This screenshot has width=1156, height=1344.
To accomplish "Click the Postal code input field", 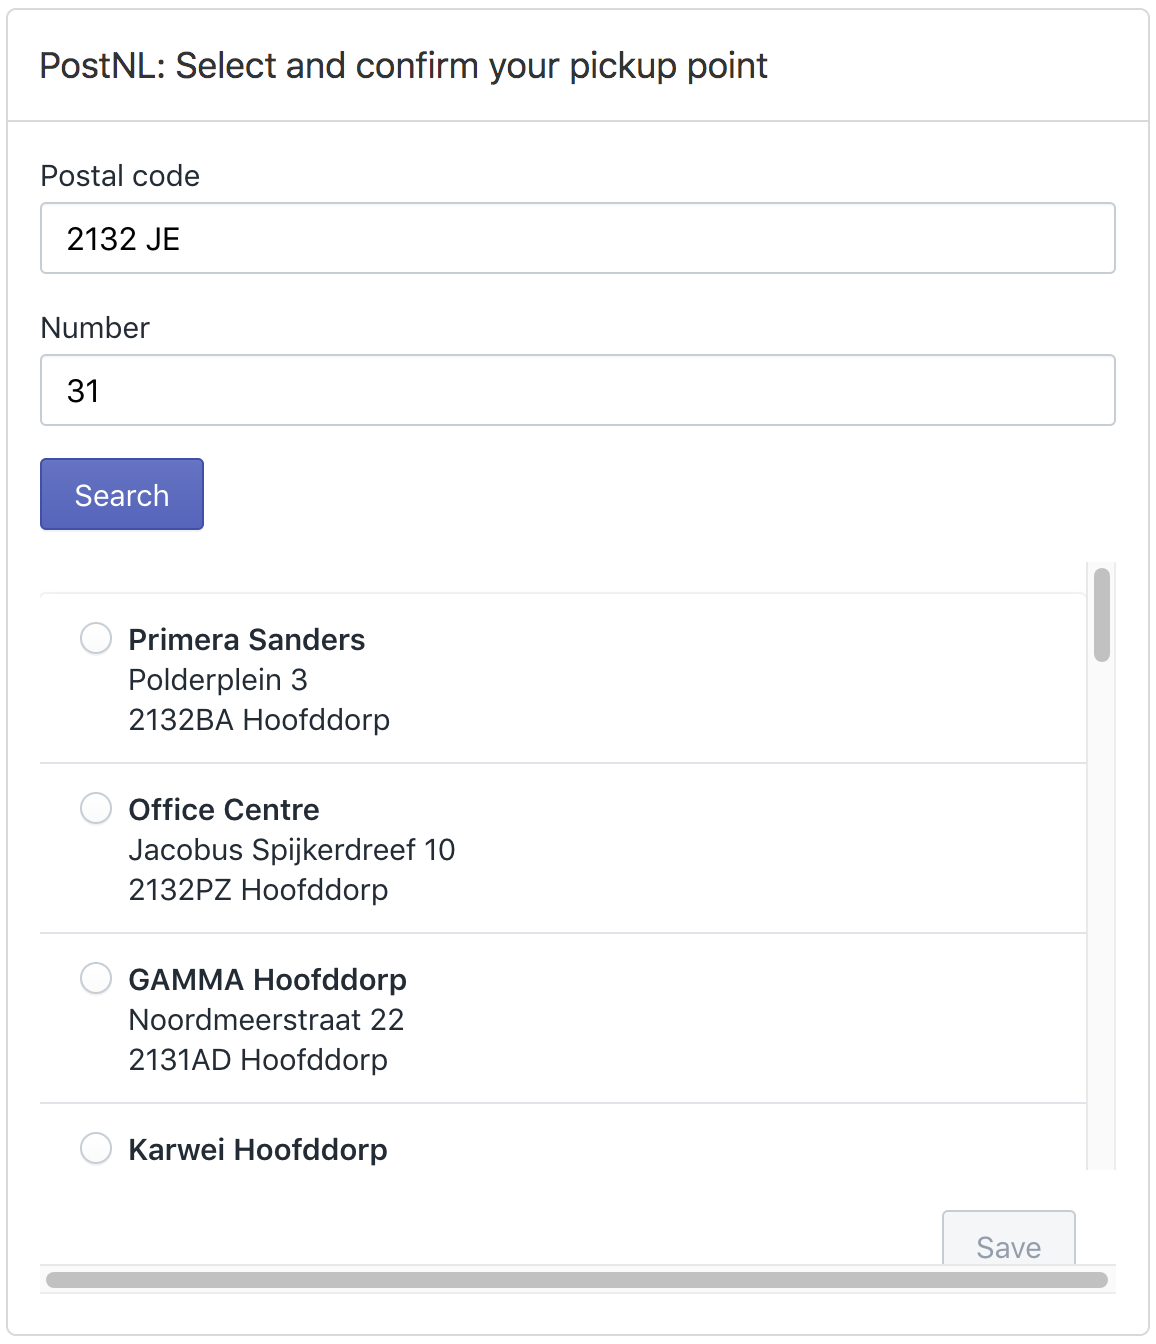I will click(577, 238).
